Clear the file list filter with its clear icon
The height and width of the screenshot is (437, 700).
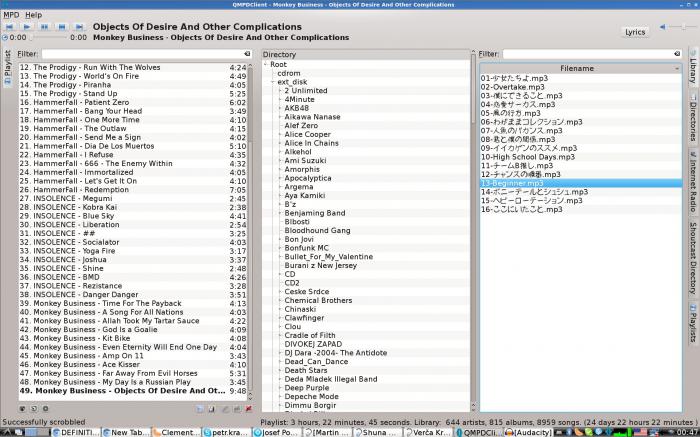tap(677, 54)
